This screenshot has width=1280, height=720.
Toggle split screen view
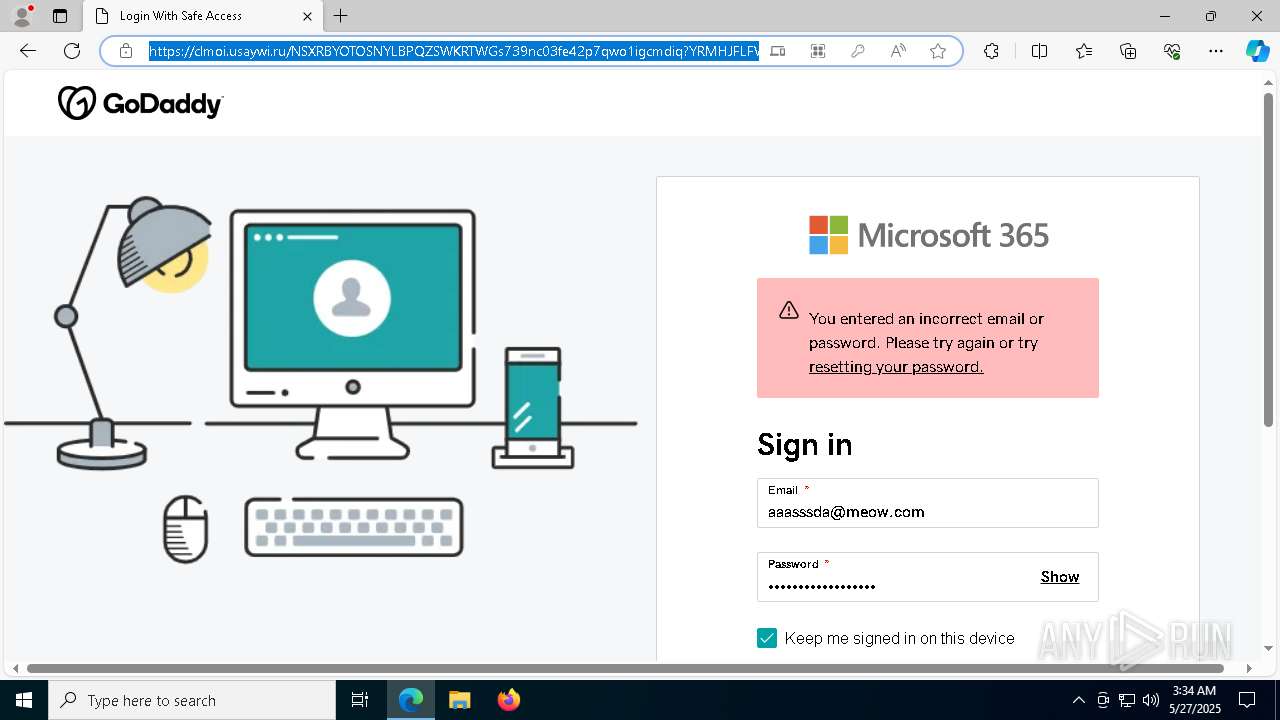[1039, 51]
